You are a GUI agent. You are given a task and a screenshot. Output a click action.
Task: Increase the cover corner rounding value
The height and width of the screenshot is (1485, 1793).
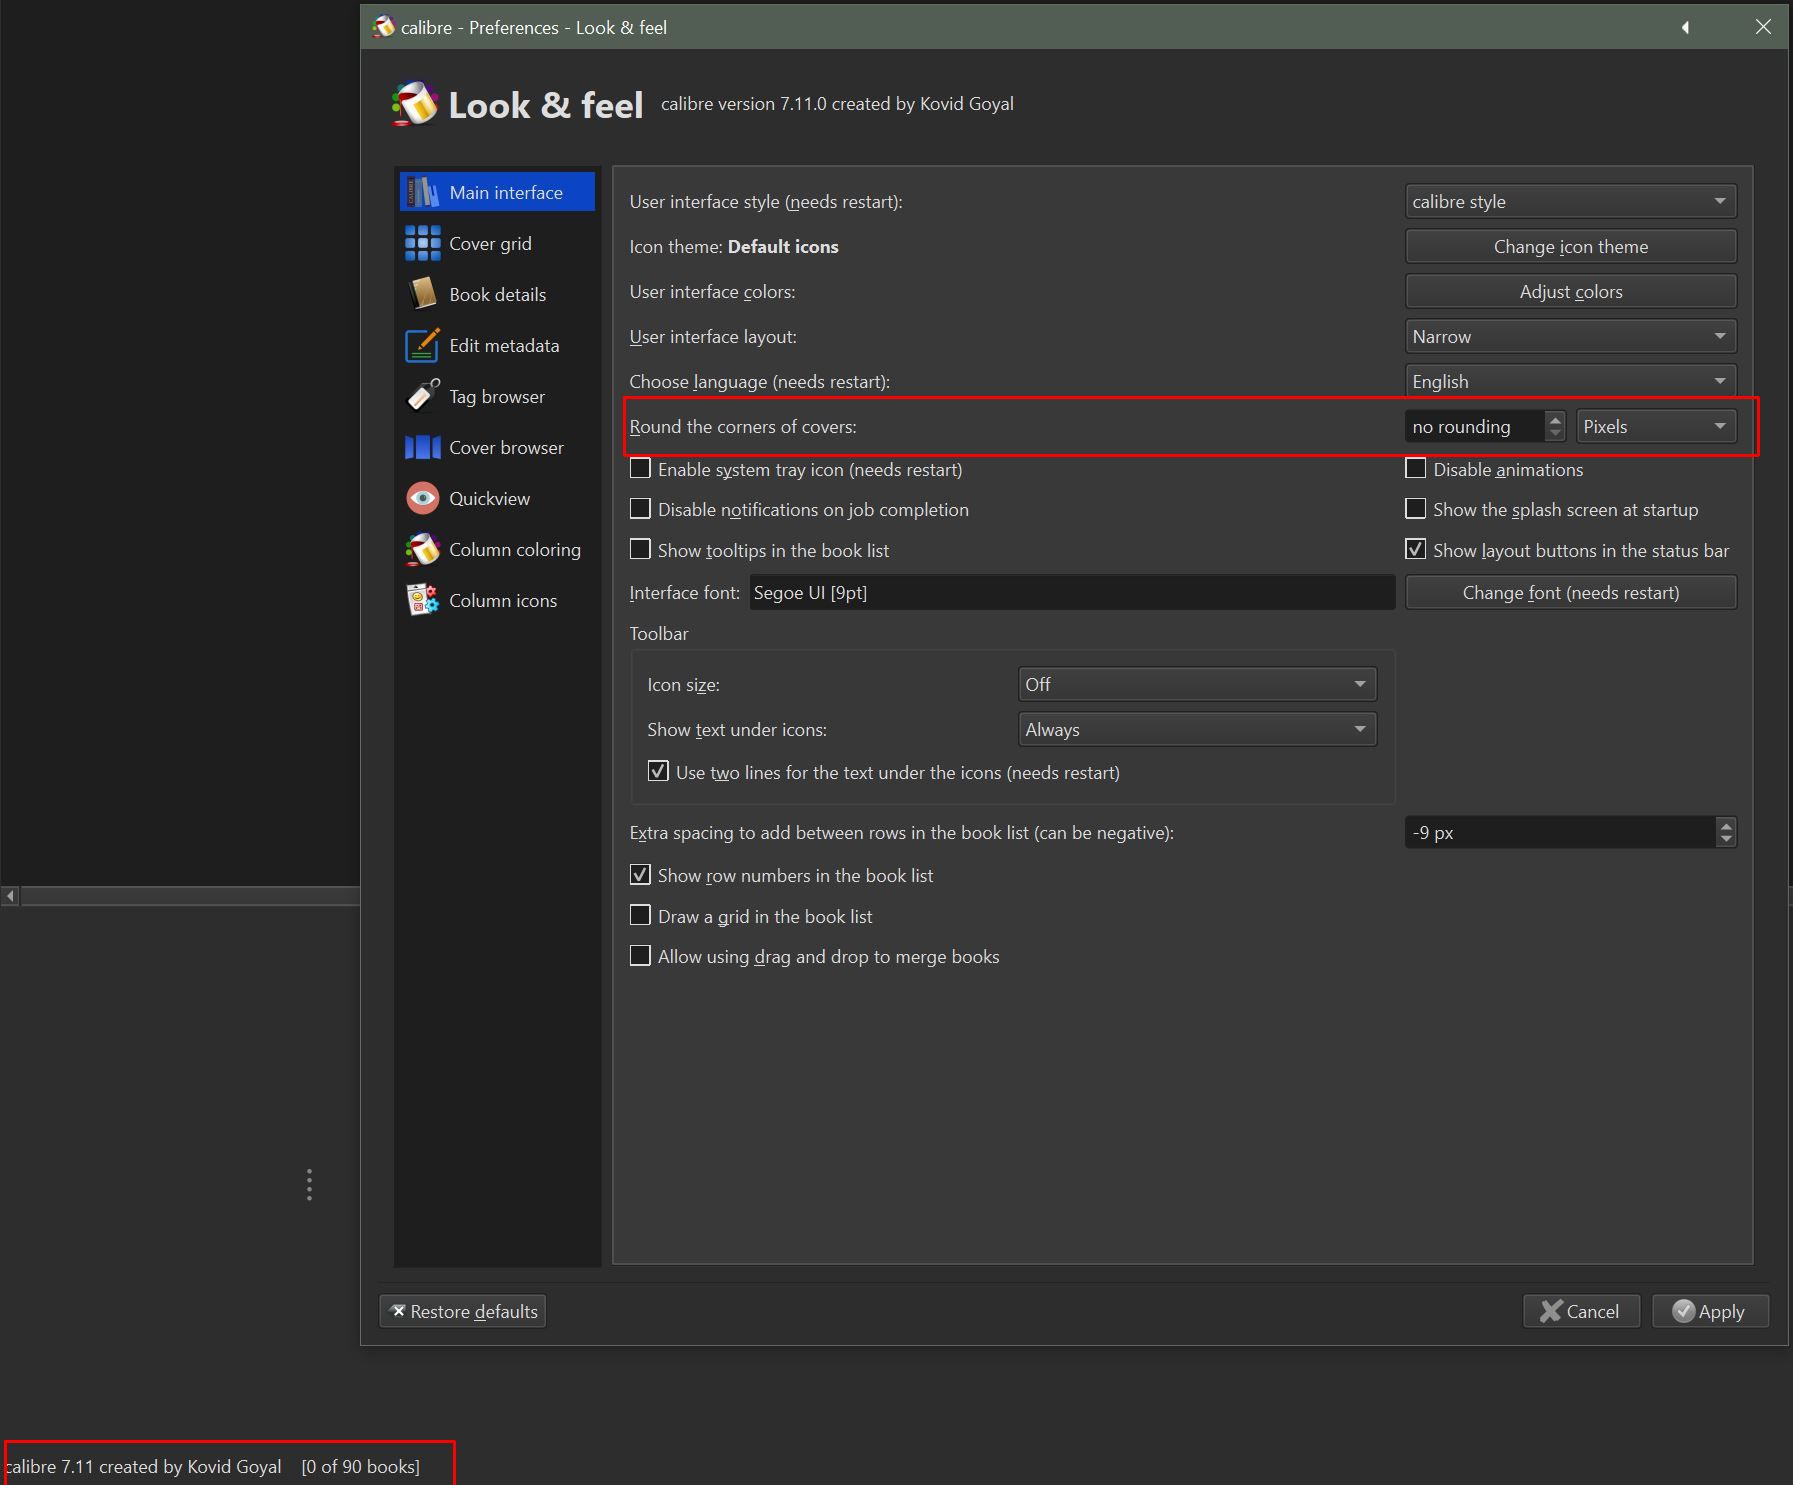tap(1555, 419)
